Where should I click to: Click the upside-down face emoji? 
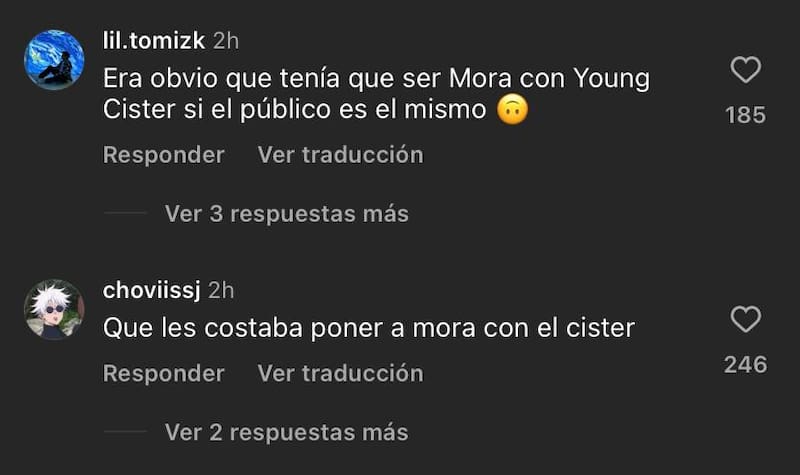512,110
